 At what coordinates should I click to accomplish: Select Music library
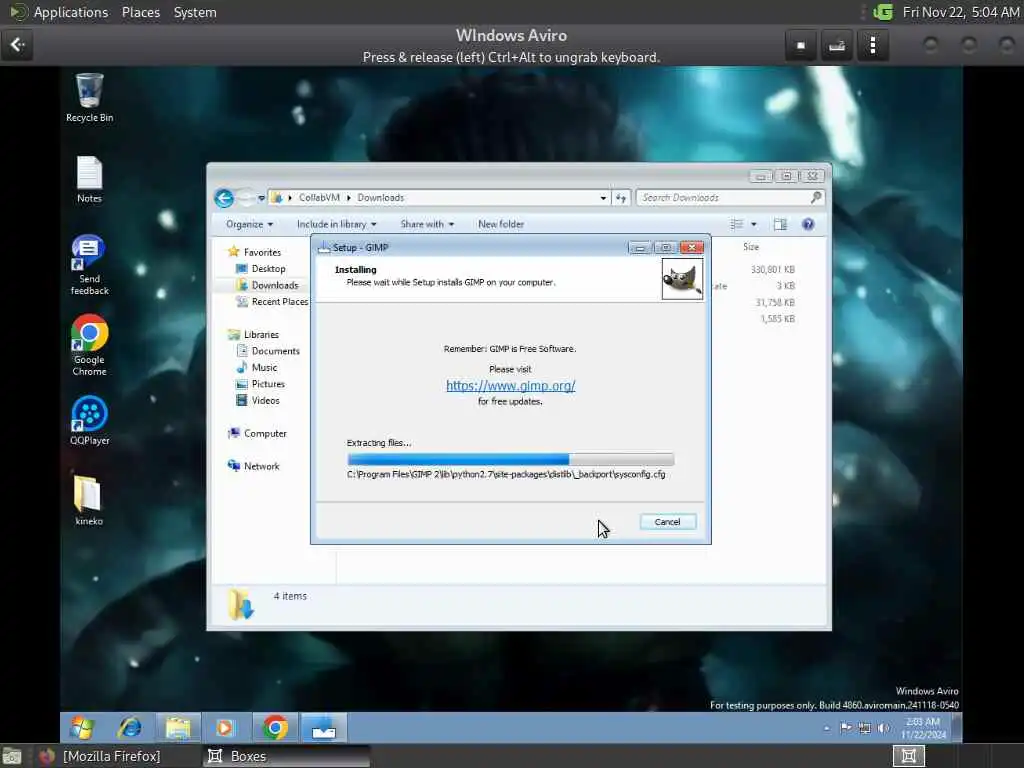tap(256, 368)
